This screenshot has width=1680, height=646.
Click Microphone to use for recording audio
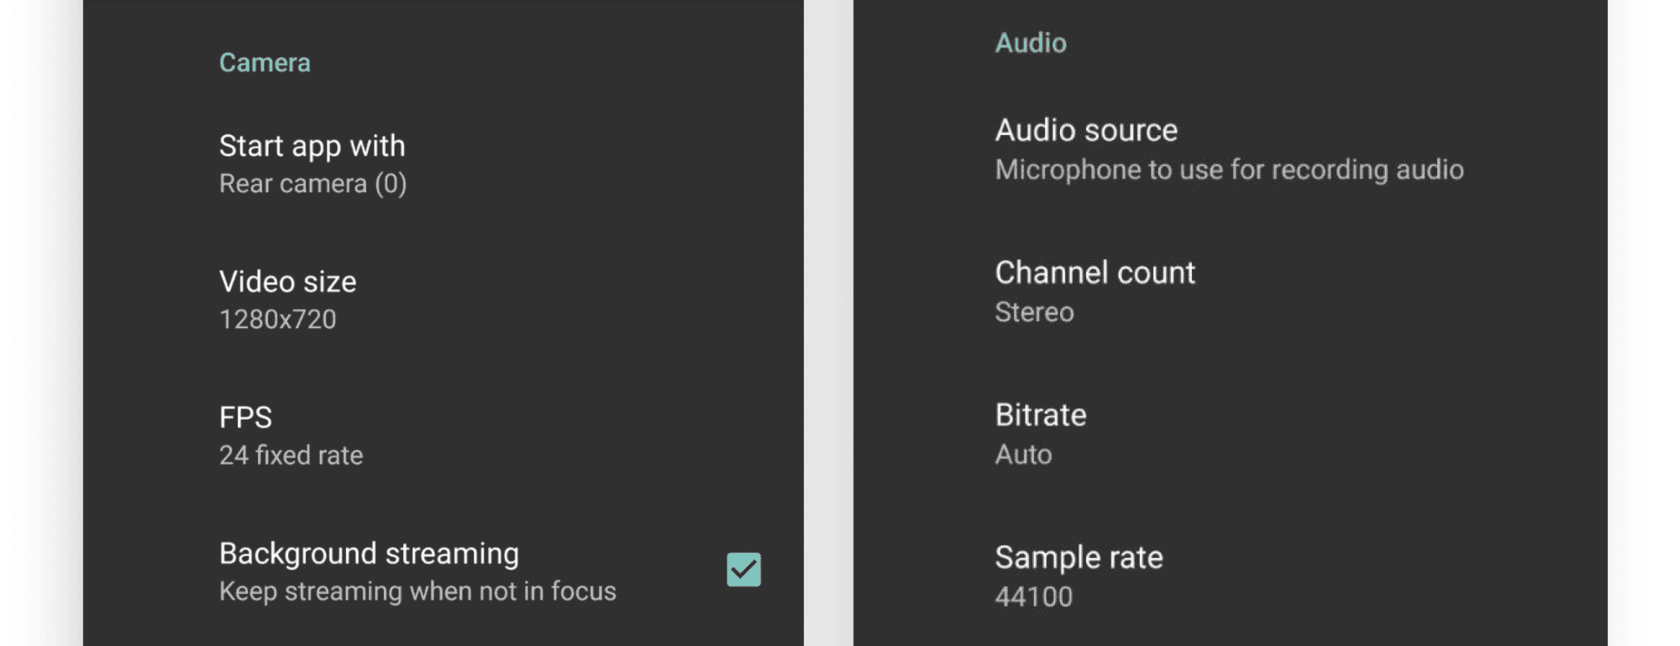pyautogui.click(x=1229, y=170)
